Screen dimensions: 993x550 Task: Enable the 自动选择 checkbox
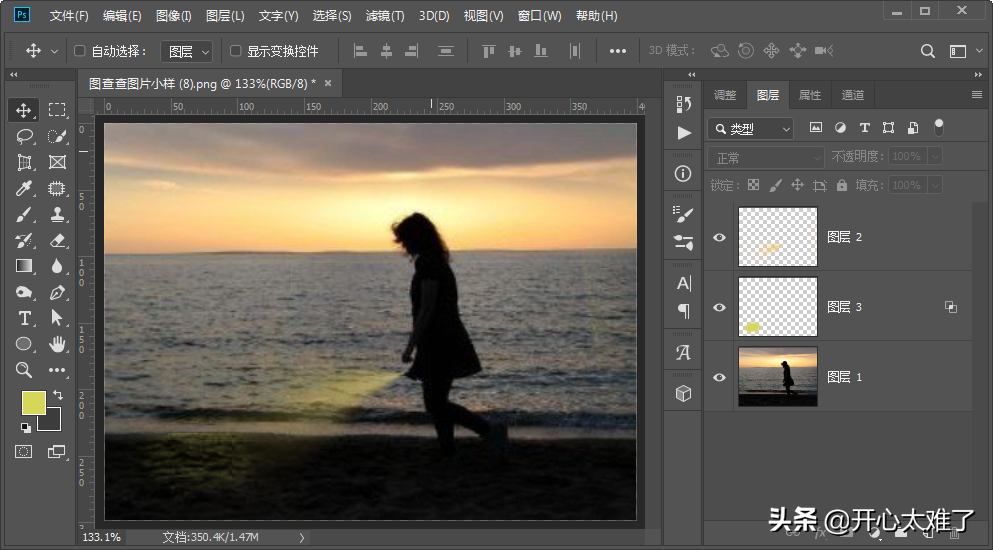(80, 51)
